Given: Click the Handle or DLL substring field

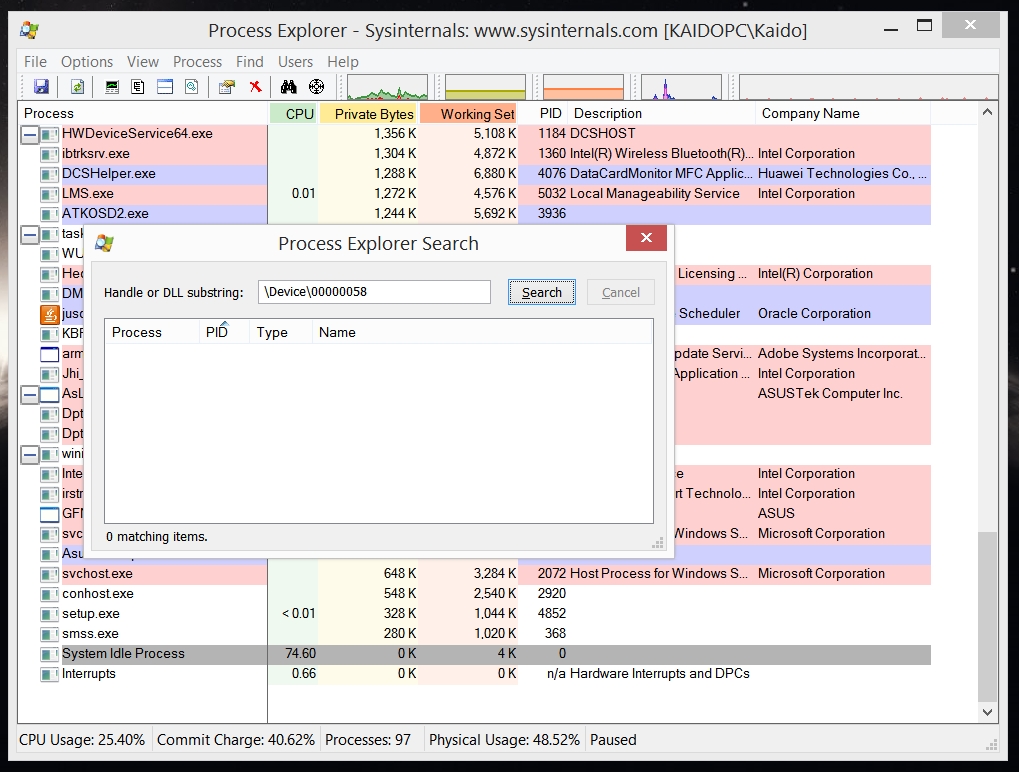Looking at the screenshot, I should [x=374, y=292].
